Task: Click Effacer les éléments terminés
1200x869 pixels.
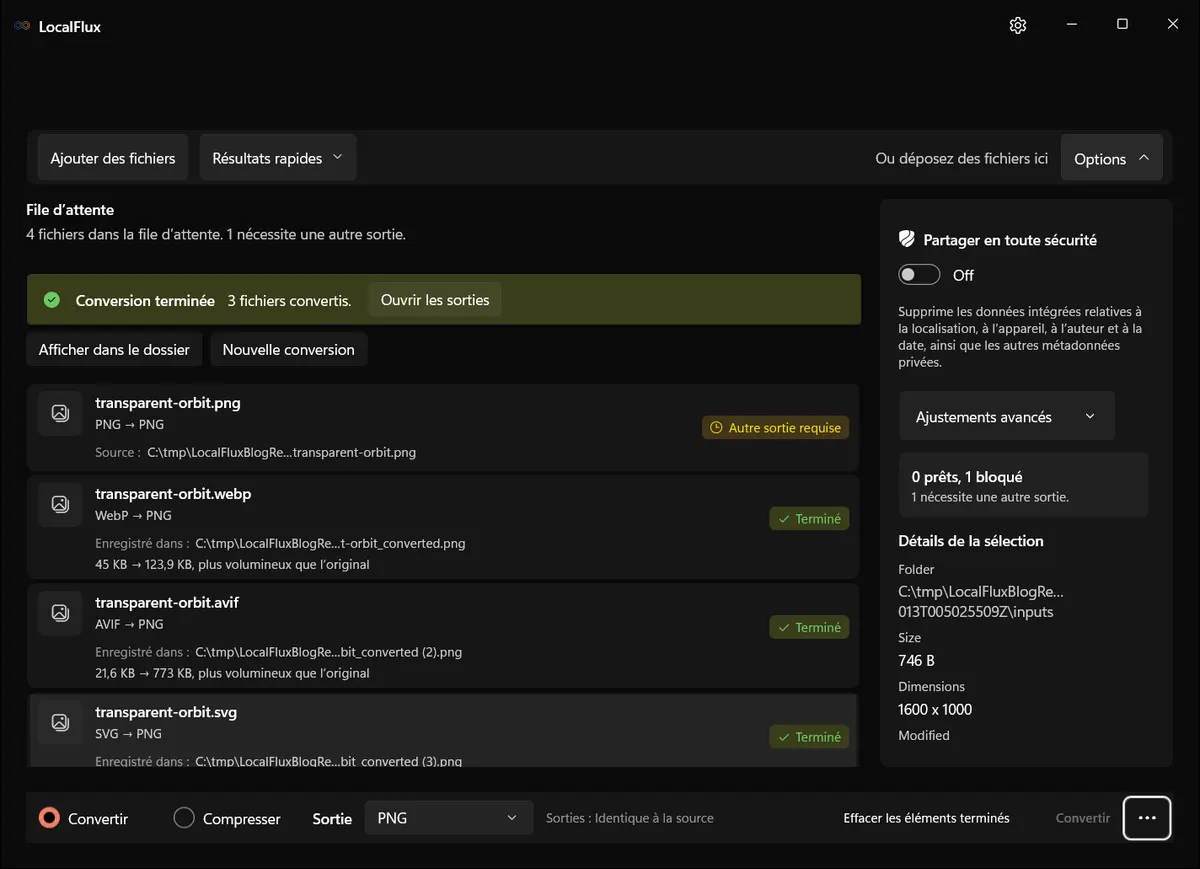Action: click(926, 818)
